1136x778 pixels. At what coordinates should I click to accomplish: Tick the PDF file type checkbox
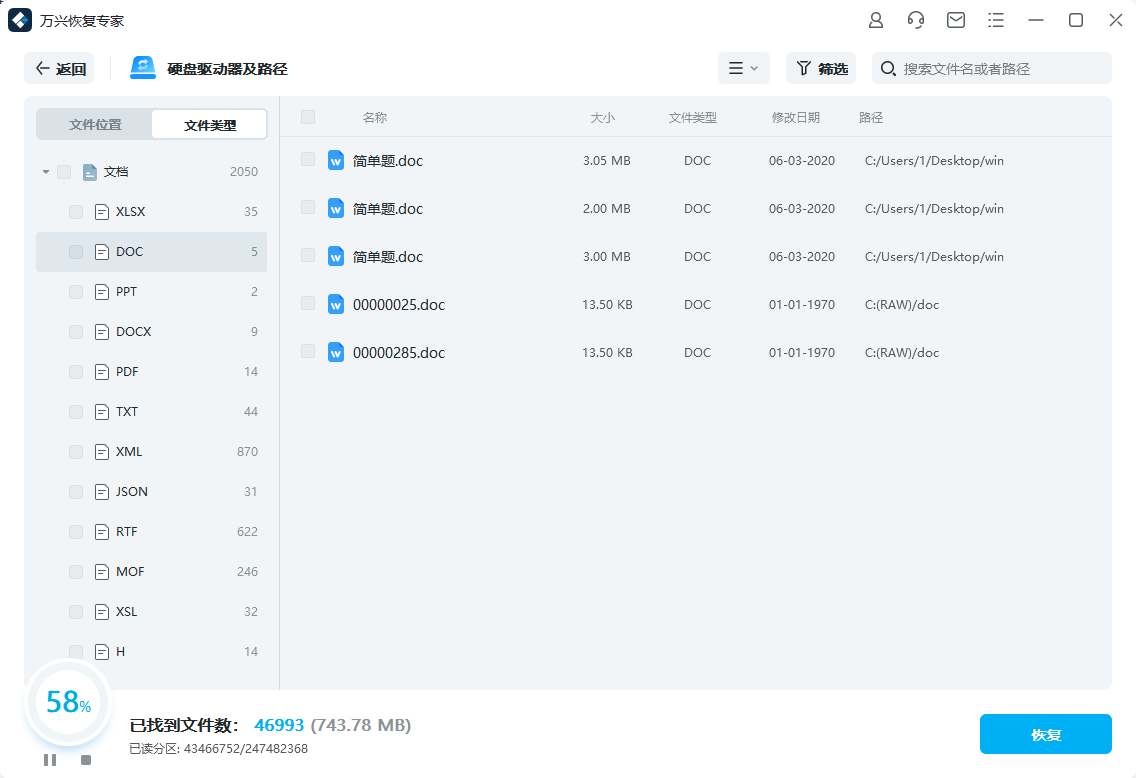76,372
